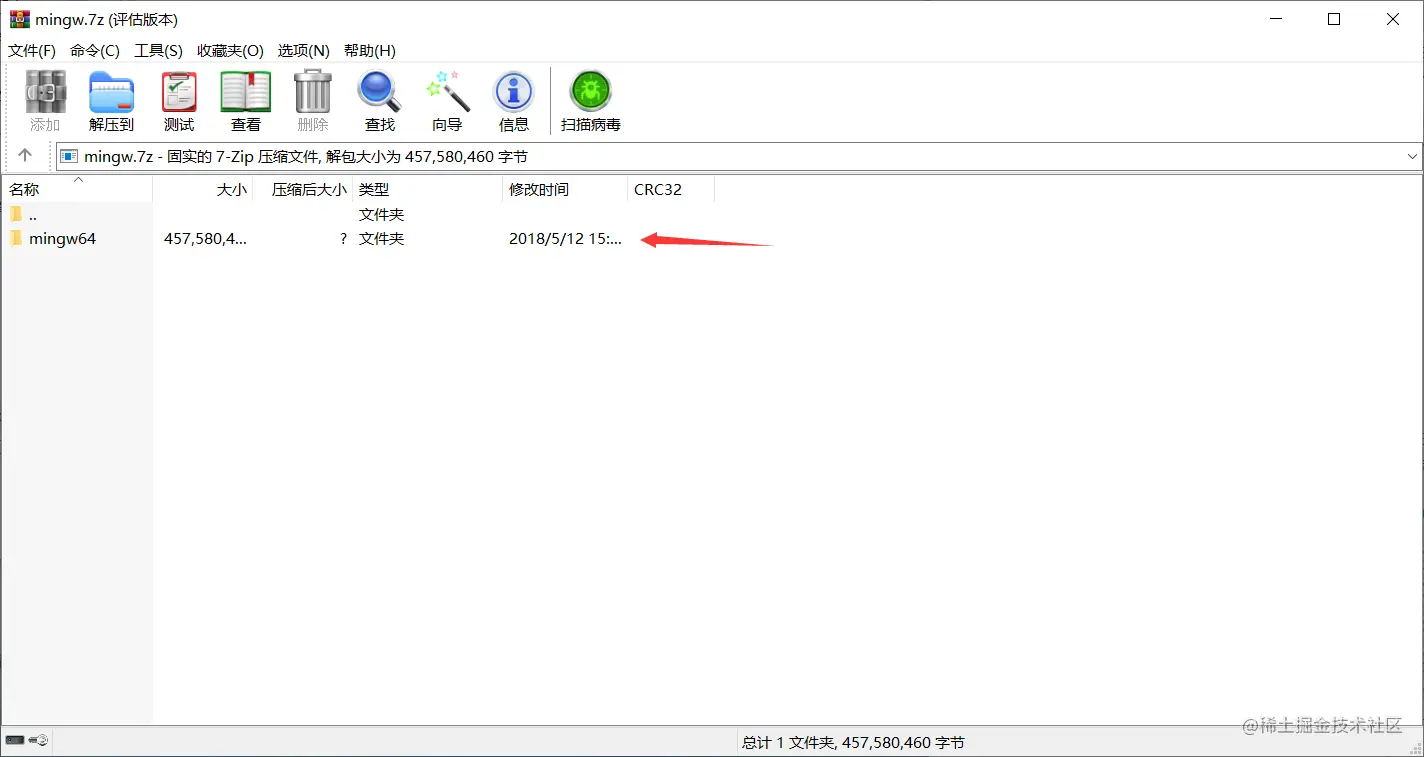The image size is (1424, 757).
Task: Maximize the WinRAR window
Action: (1334, 19)
